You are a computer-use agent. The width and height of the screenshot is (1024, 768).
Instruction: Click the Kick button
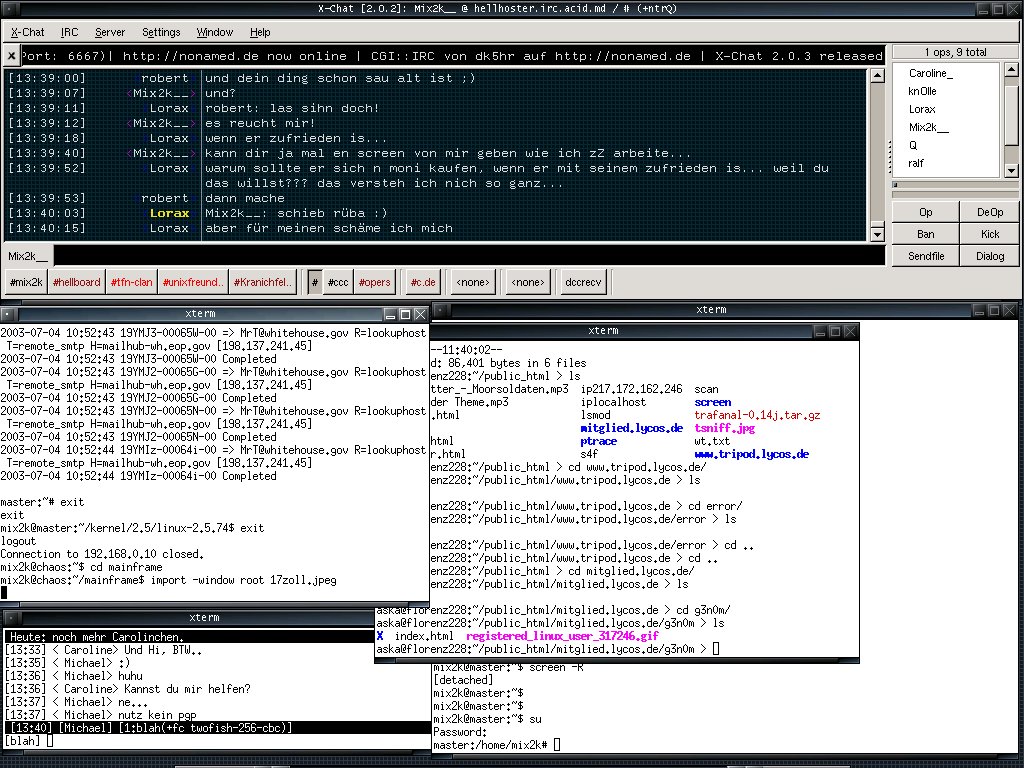(x=989, y=234)
